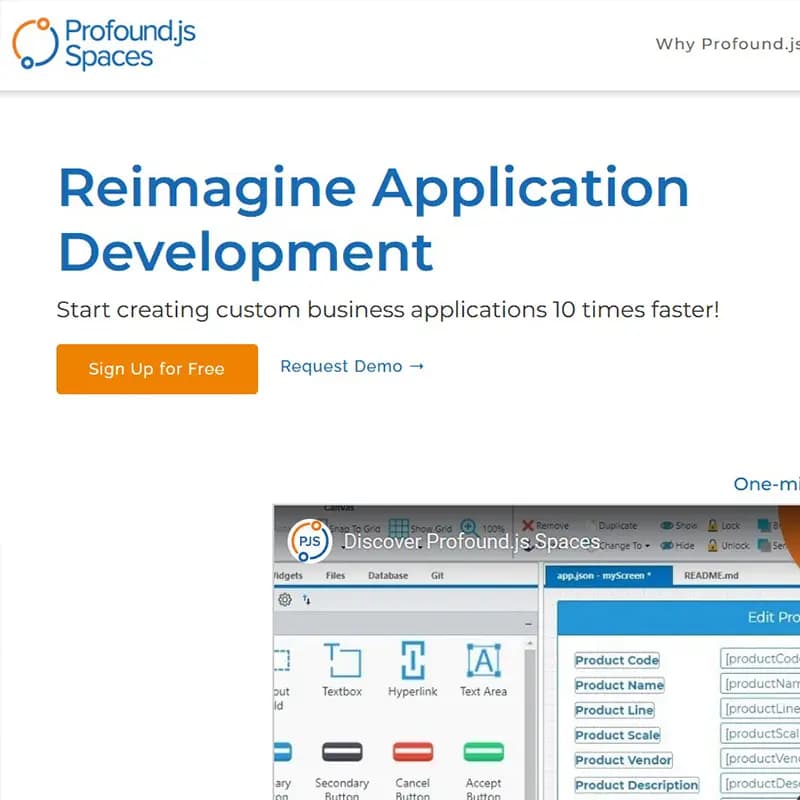Click the productCode input field

760,659
